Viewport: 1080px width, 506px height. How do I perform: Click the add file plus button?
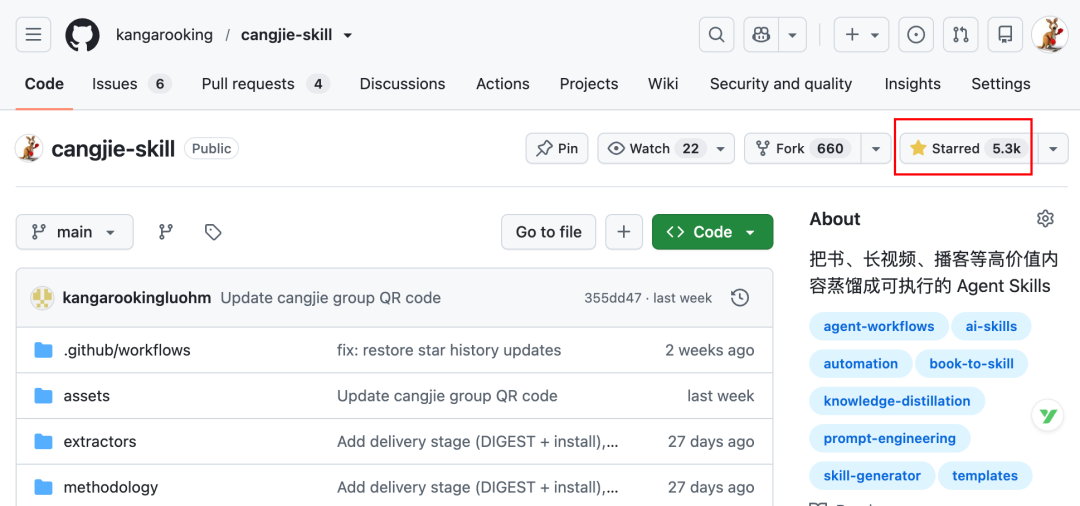coord(624,232)
